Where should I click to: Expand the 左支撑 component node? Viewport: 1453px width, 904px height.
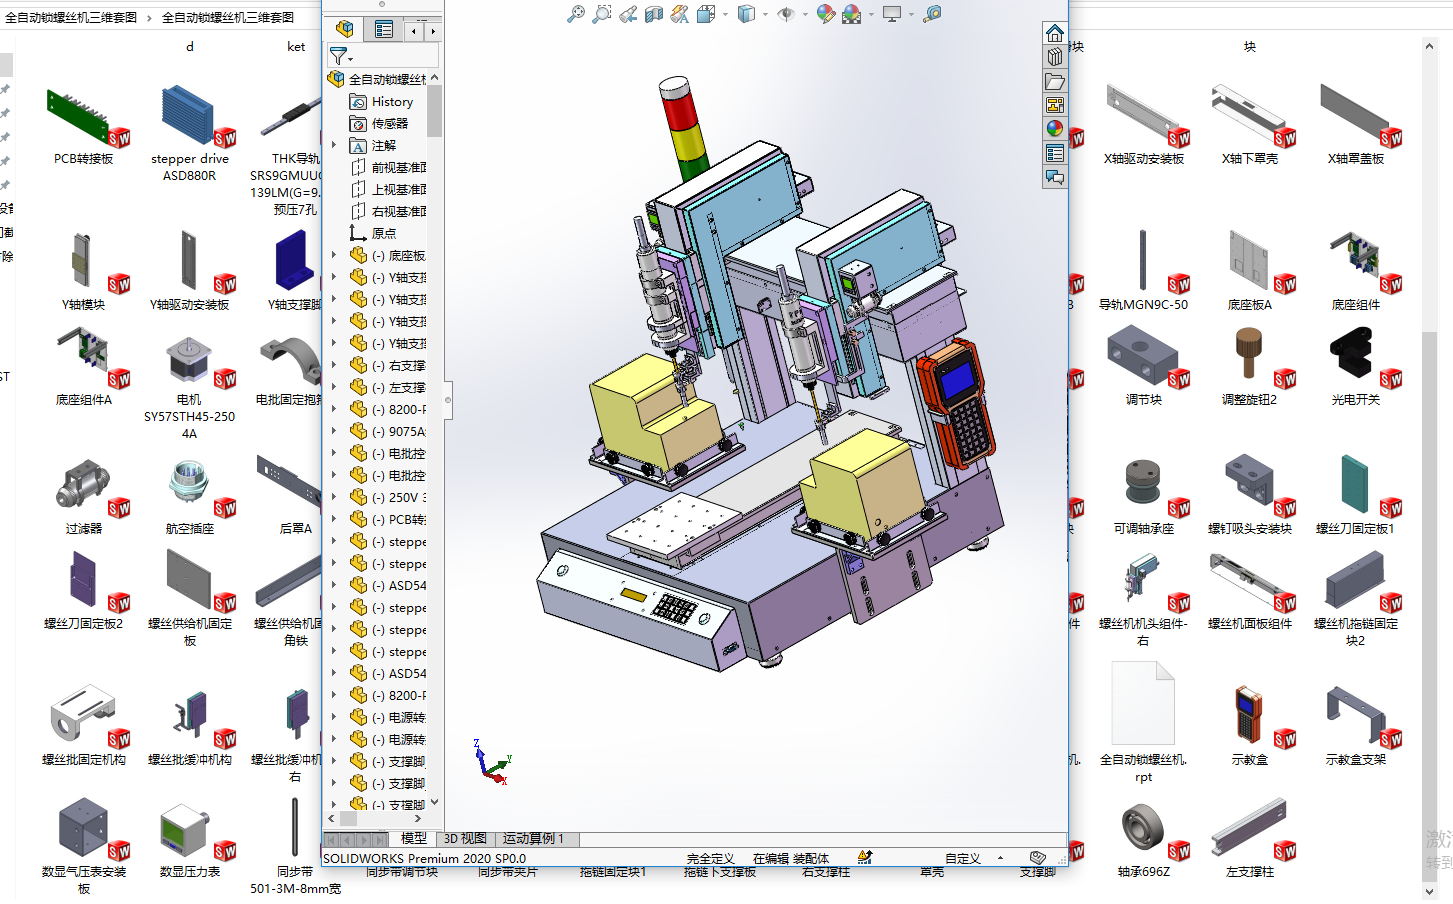click(334, 387)
